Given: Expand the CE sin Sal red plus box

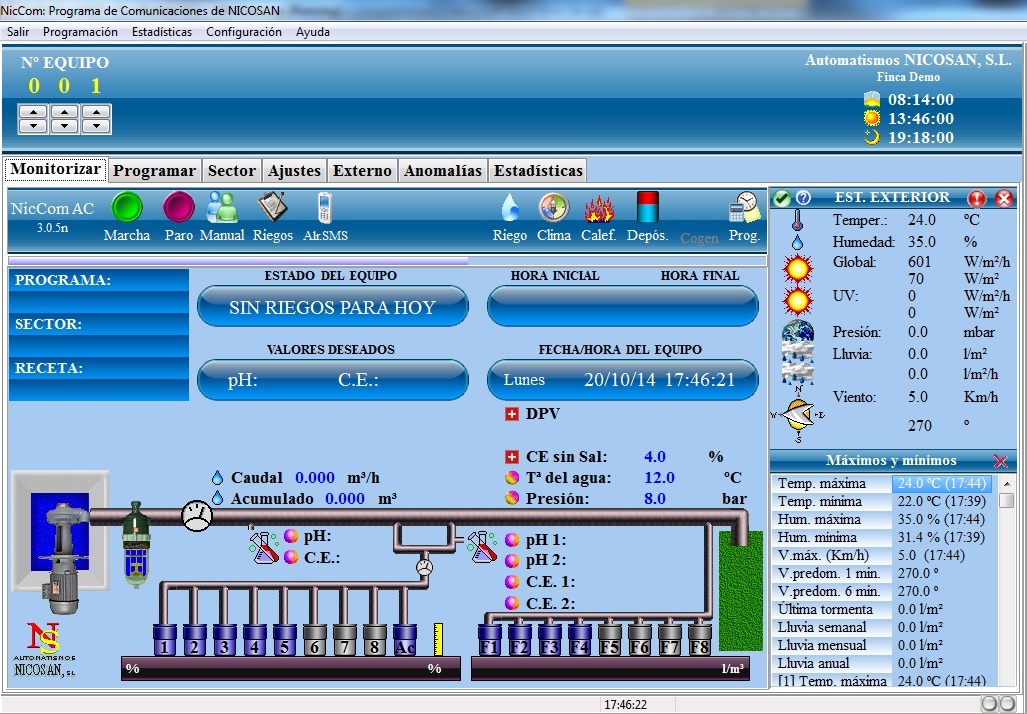Looking at the screenshot, I should [x=512, y=457].
